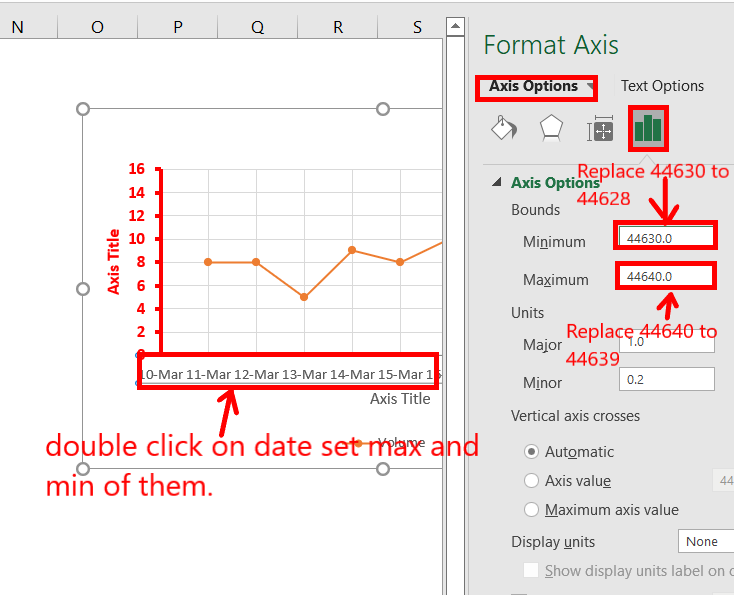Click the orange data point at value 5
Image resolution: width=734 pixels, height=595 pixels.
(x=304, y=297)
